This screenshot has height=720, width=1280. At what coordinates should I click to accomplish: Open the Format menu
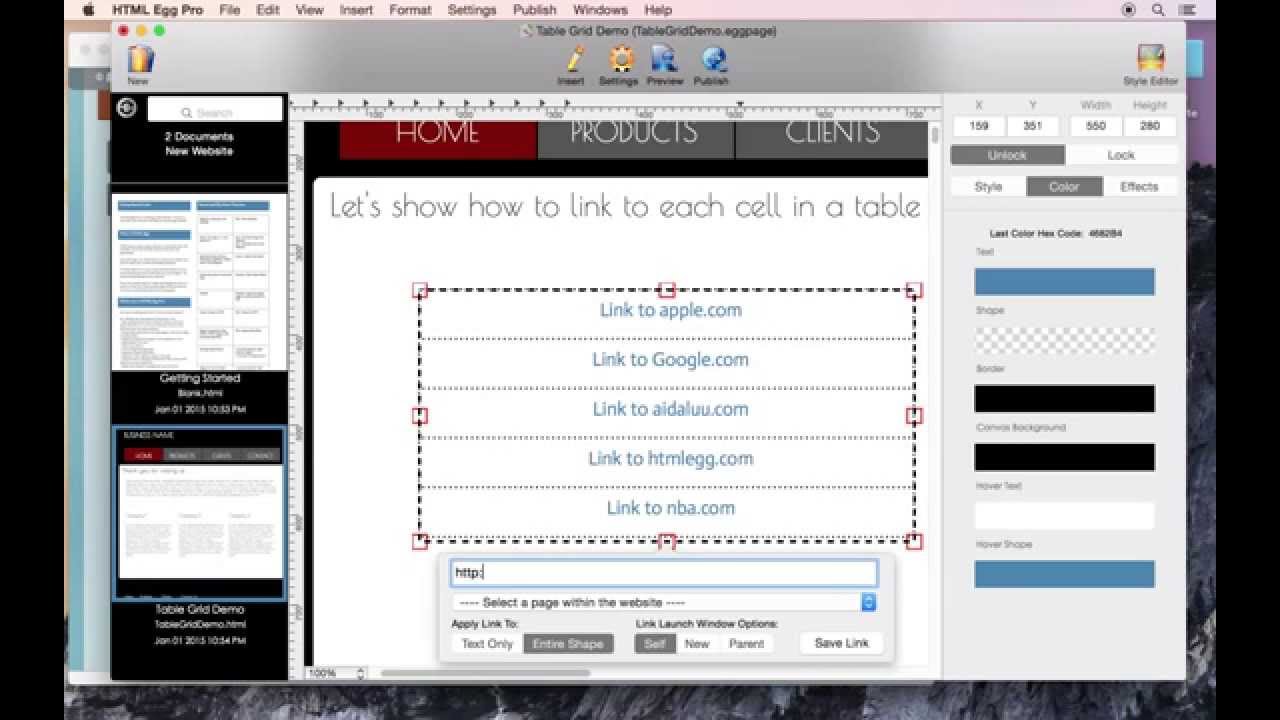[410, 10]
